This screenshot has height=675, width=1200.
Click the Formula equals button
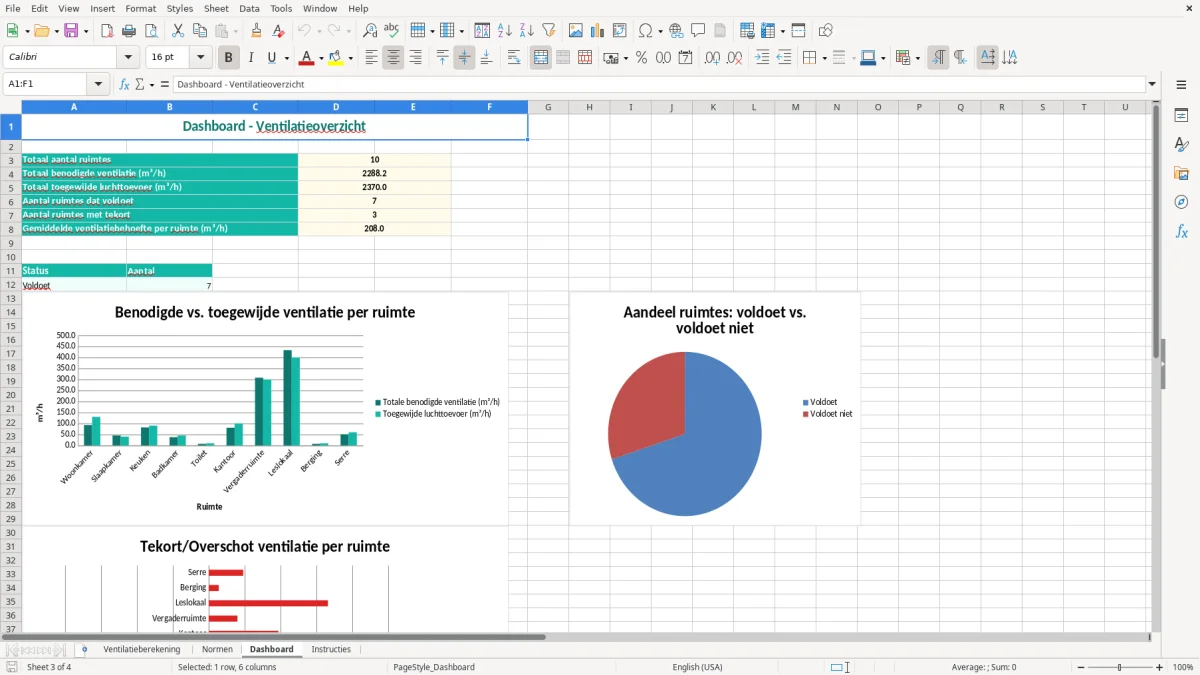tap(165, 85)
